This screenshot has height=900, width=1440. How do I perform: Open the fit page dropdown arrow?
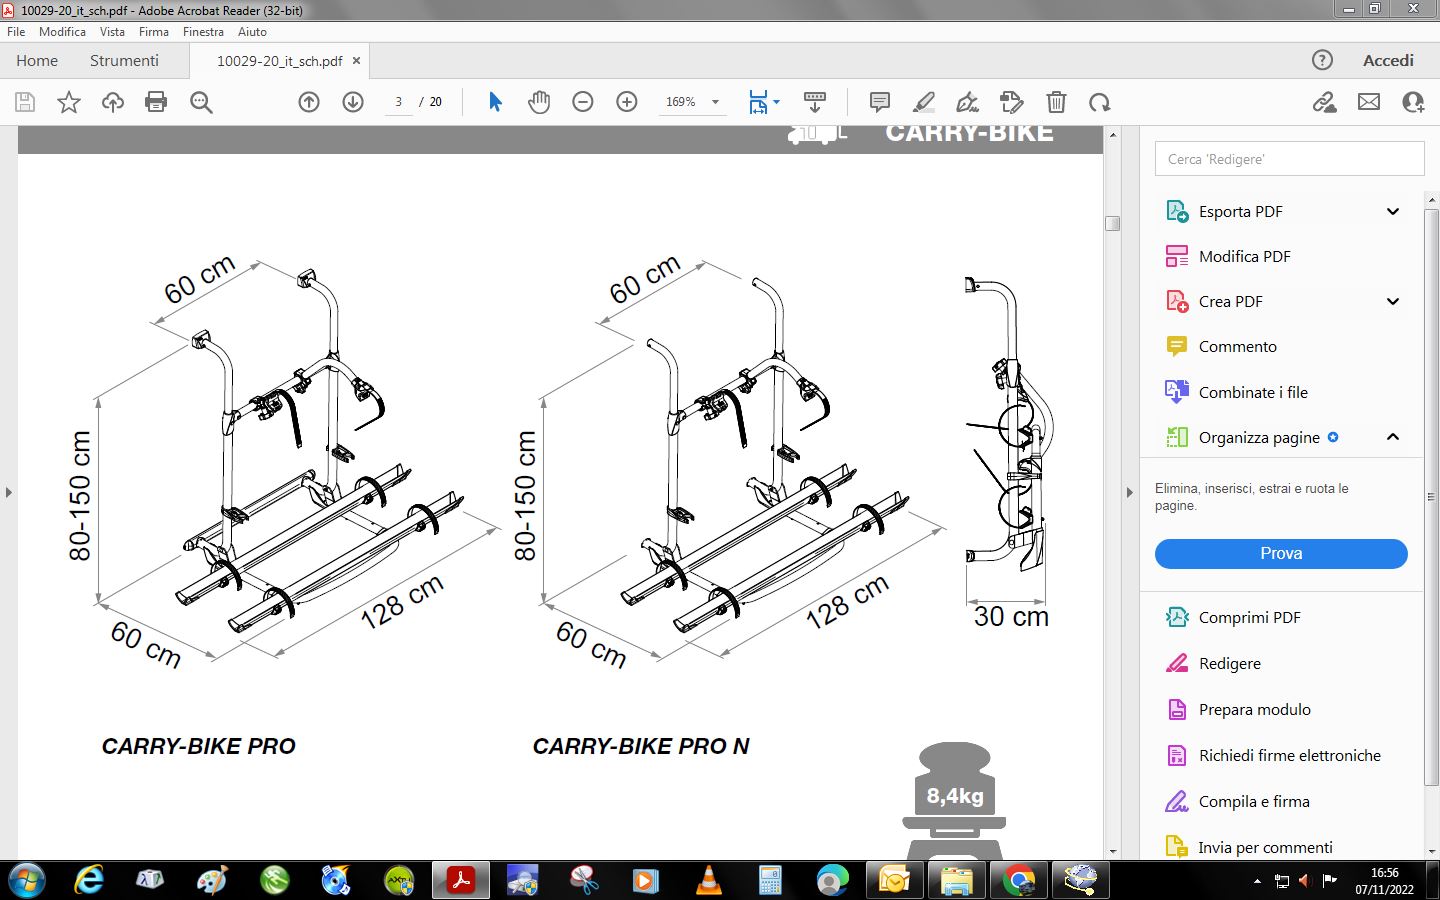click(776, 102)
